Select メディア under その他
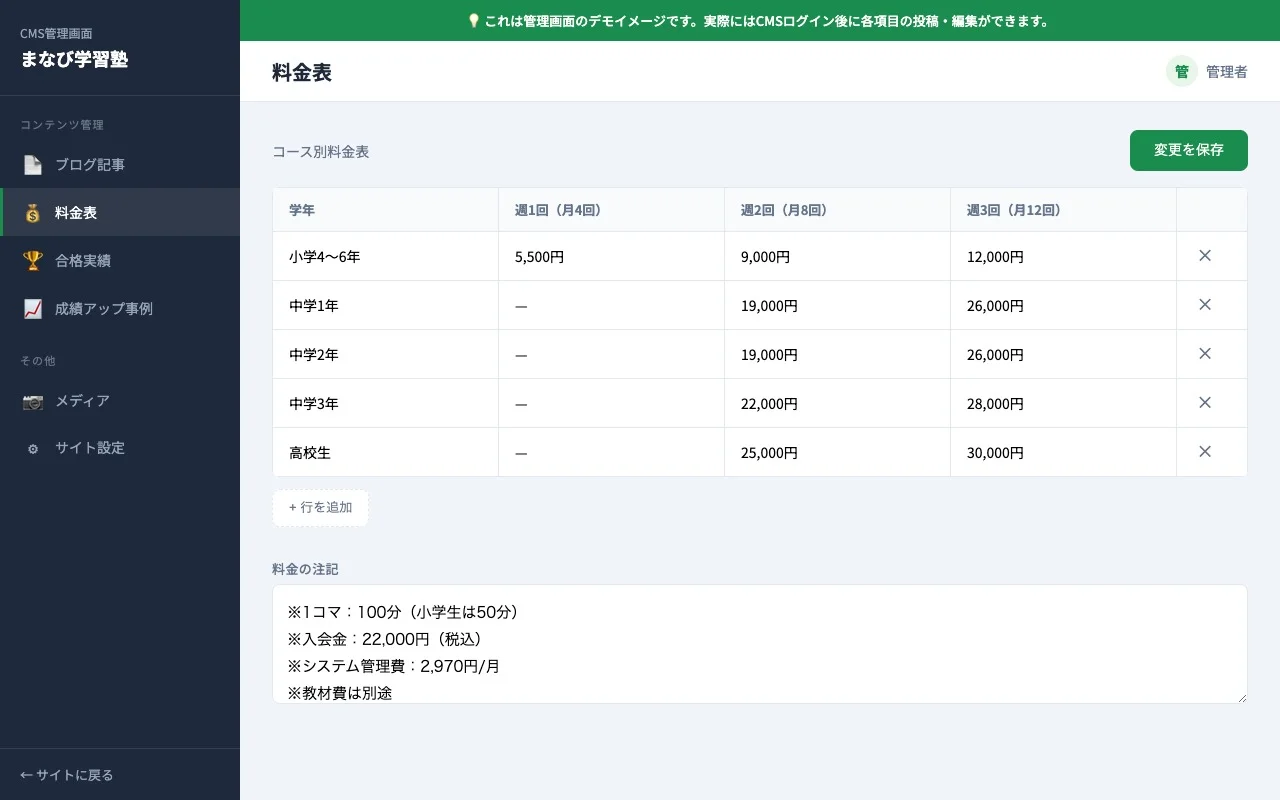 click(81, 401)
